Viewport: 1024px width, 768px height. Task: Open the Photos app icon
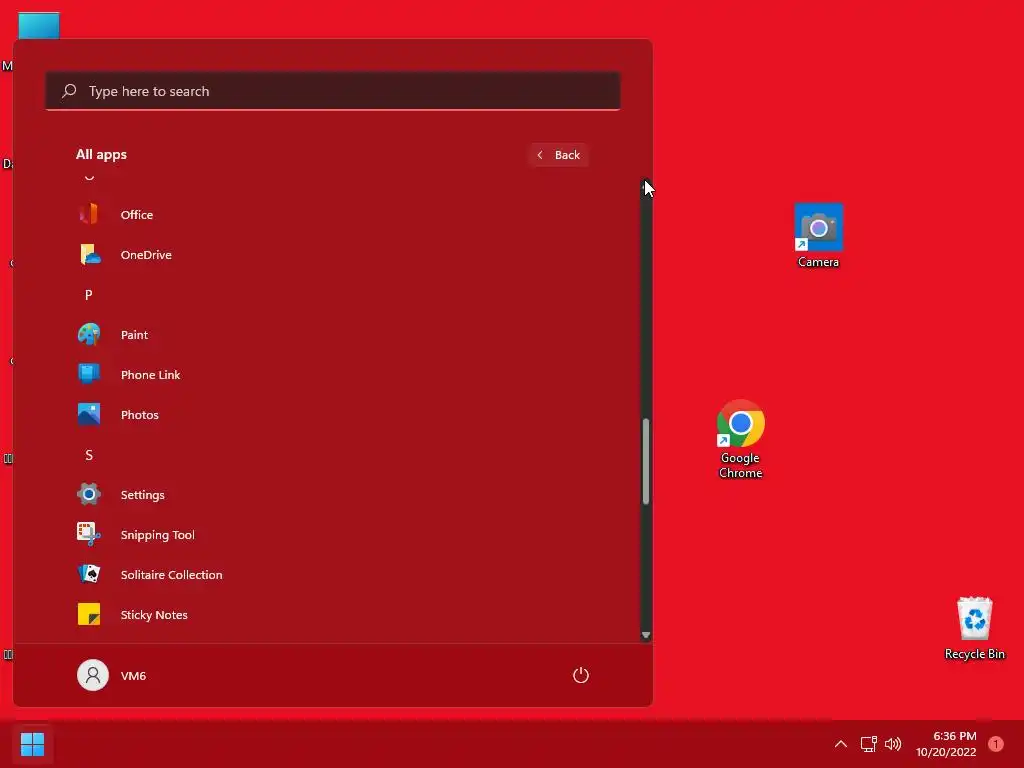(89, 415)
